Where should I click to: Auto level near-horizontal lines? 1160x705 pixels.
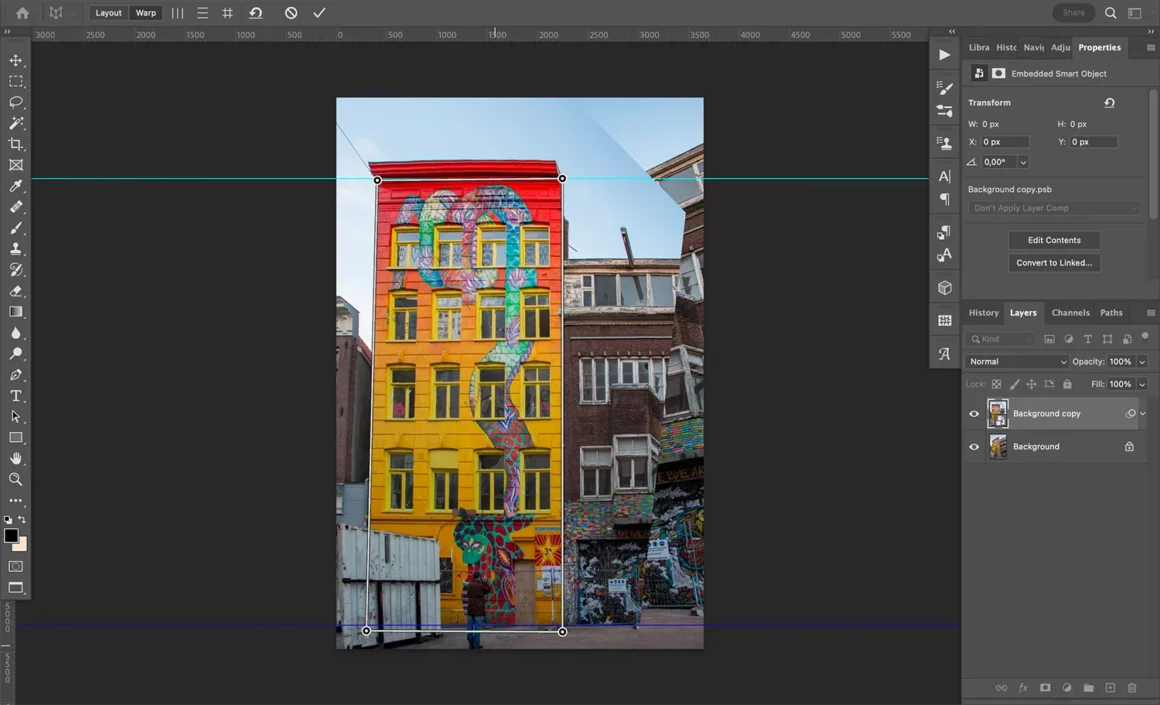(202, 13)
